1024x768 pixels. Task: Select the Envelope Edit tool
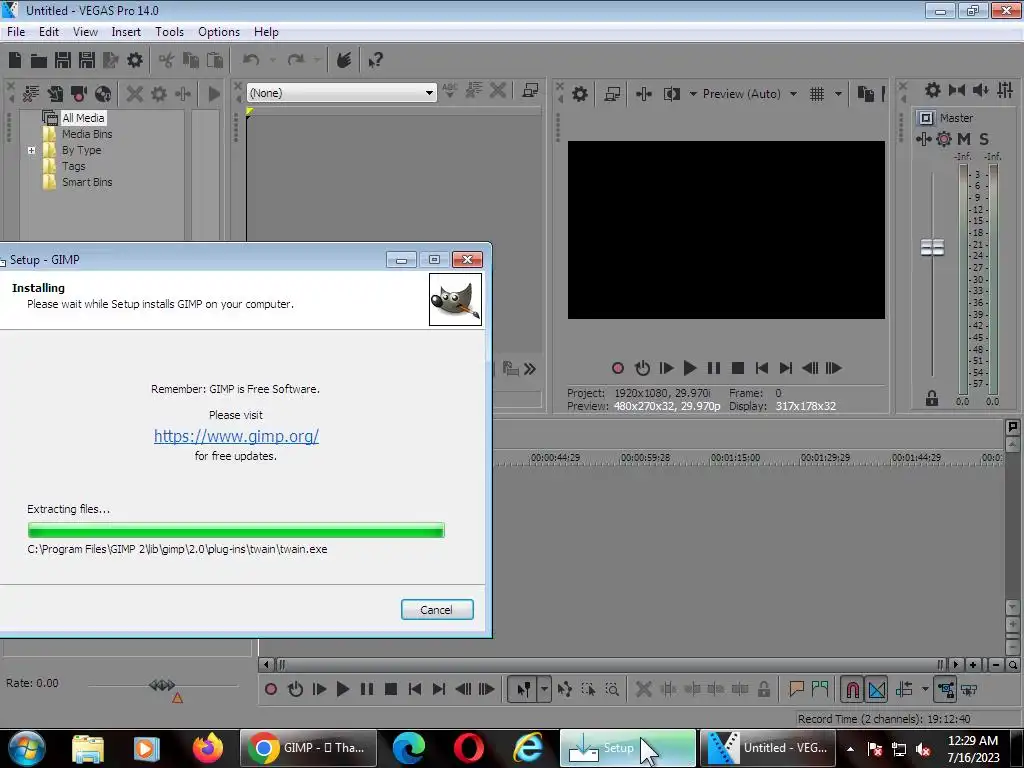tap(565, 689)
